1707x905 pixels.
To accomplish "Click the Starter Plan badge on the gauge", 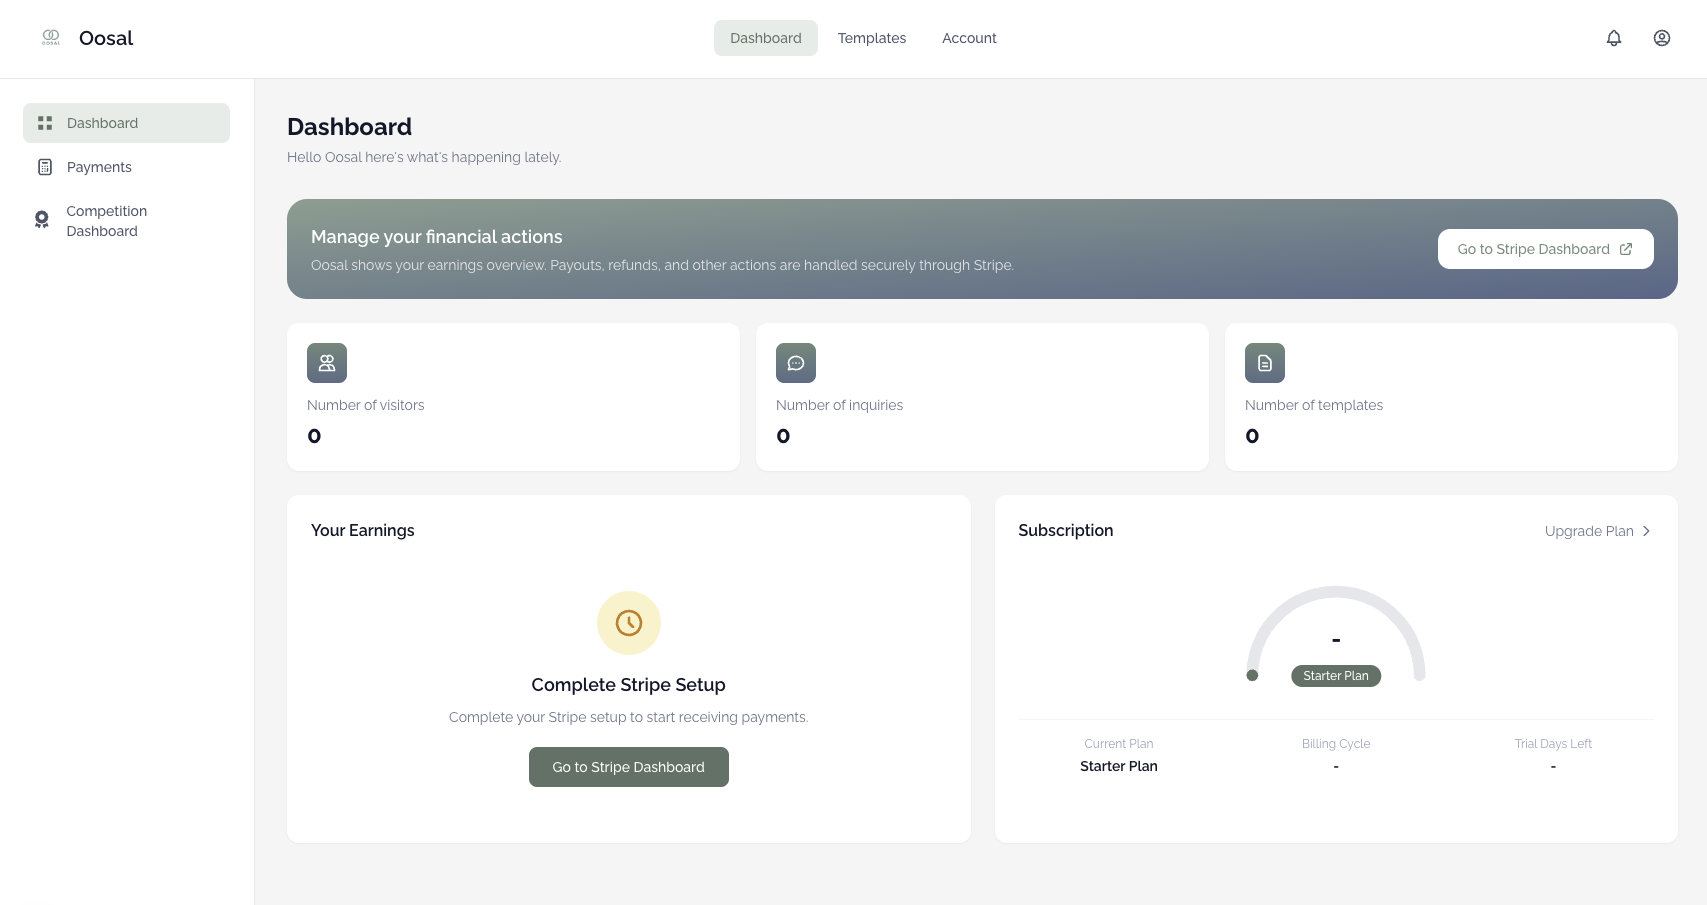I will 1336,676.
